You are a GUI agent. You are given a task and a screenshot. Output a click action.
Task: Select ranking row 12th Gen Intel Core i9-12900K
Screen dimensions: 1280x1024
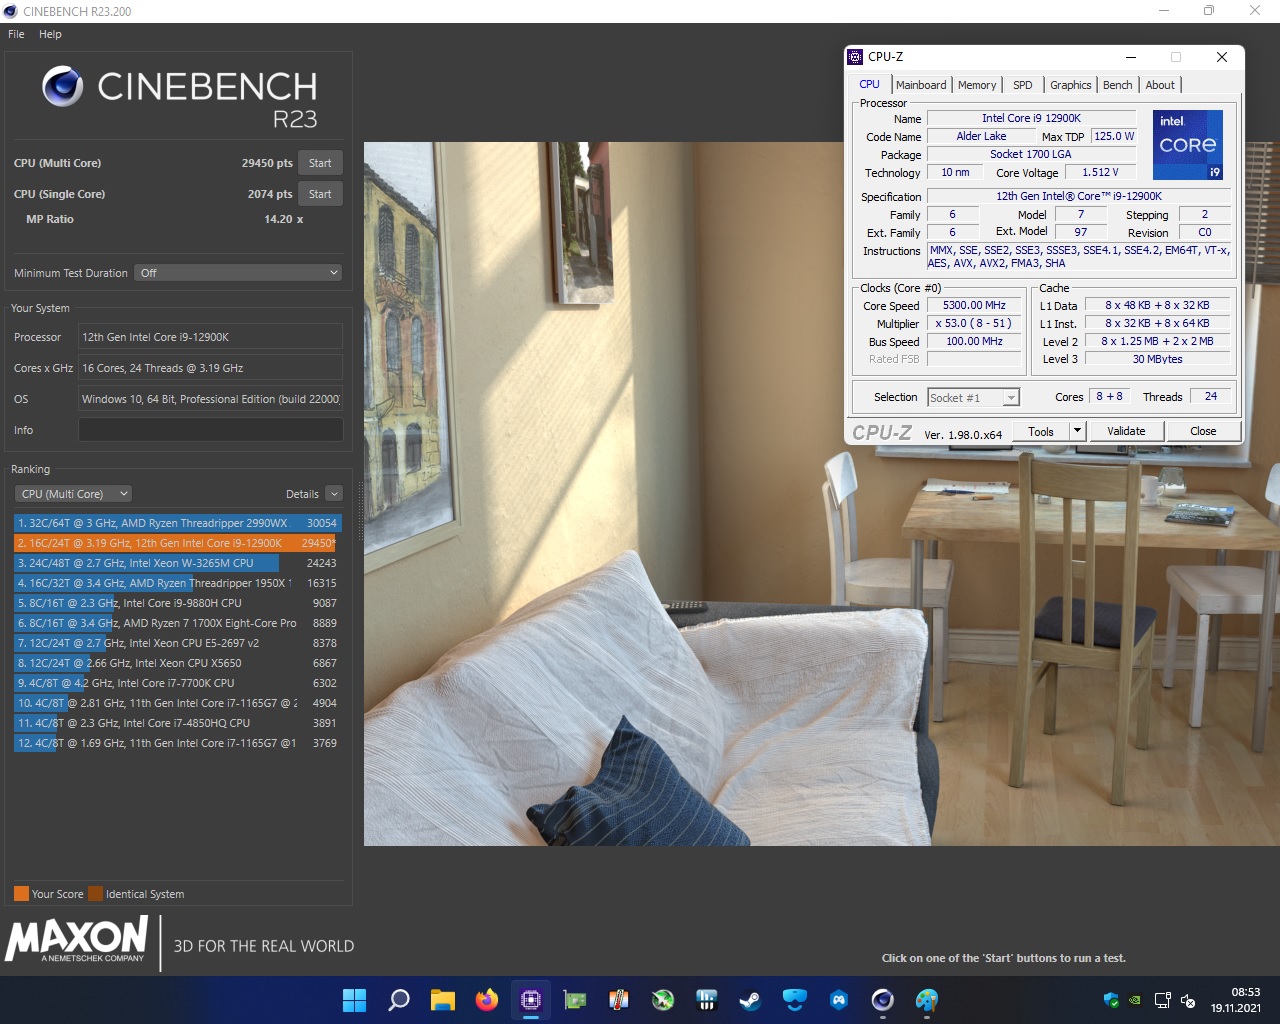[178, 543]
